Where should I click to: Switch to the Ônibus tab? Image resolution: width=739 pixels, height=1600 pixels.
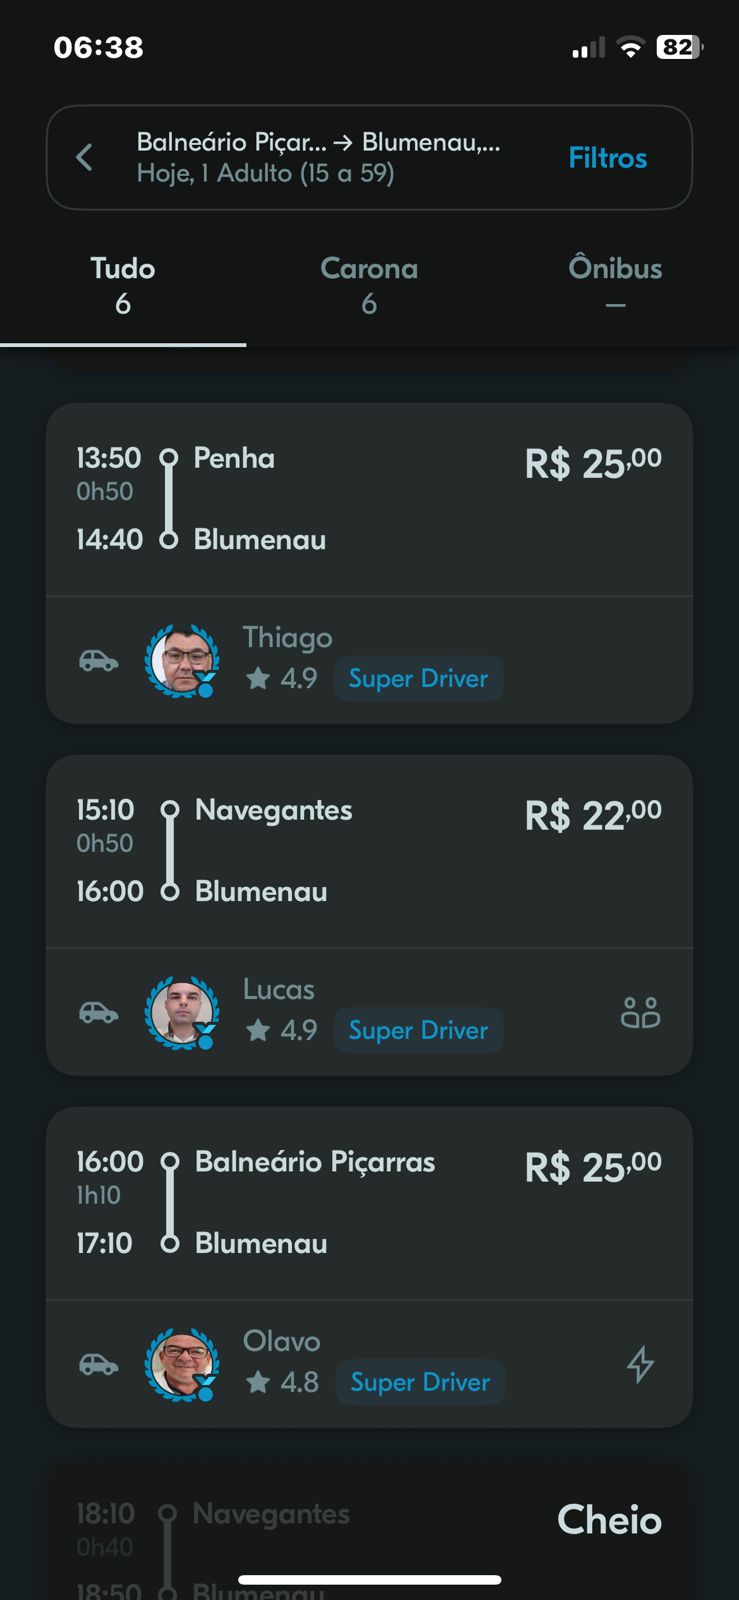point(615,285)
